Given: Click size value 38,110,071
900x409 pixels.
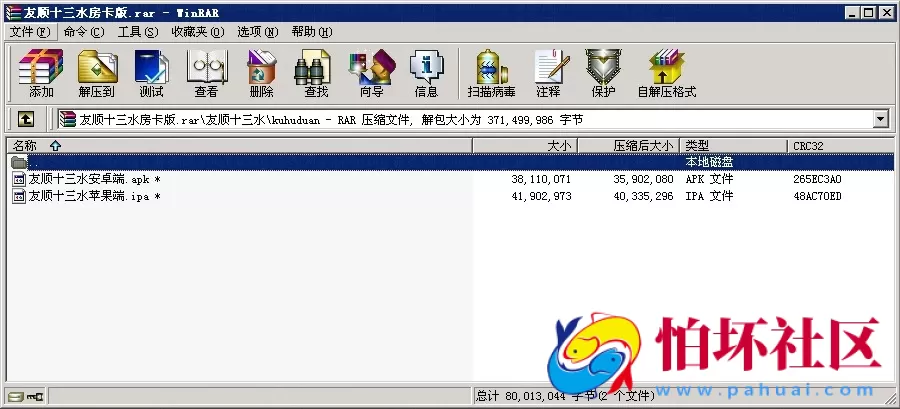Looking at the screenshot, I should pyautogui.click(x=541, y=180).
